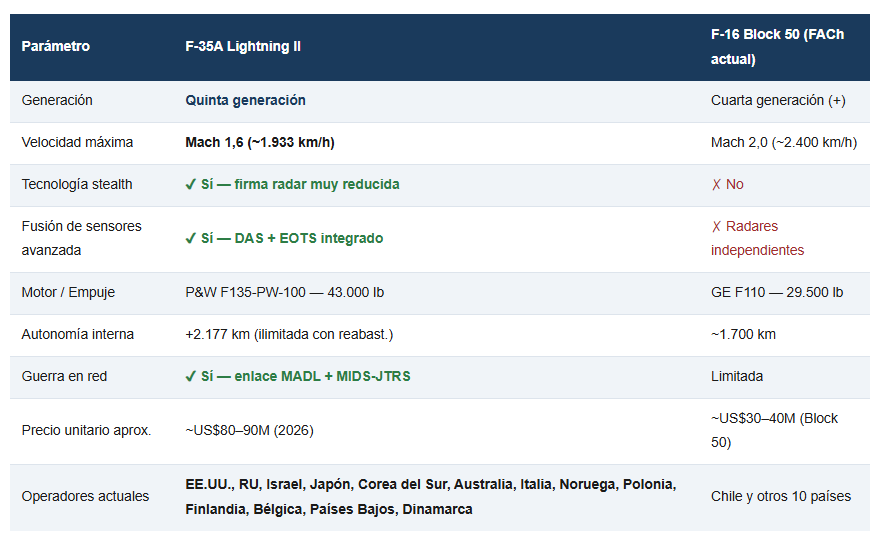Click the F-35A operators country list
883x544 pixels.
431,497
